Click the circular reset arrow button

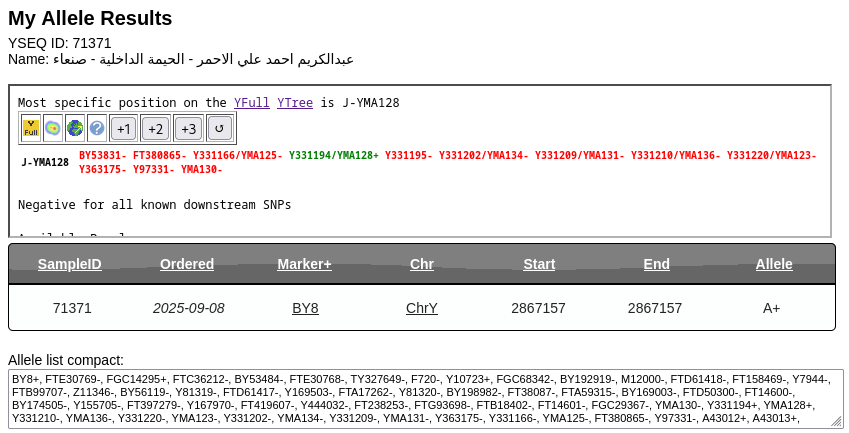click(219, 128)
